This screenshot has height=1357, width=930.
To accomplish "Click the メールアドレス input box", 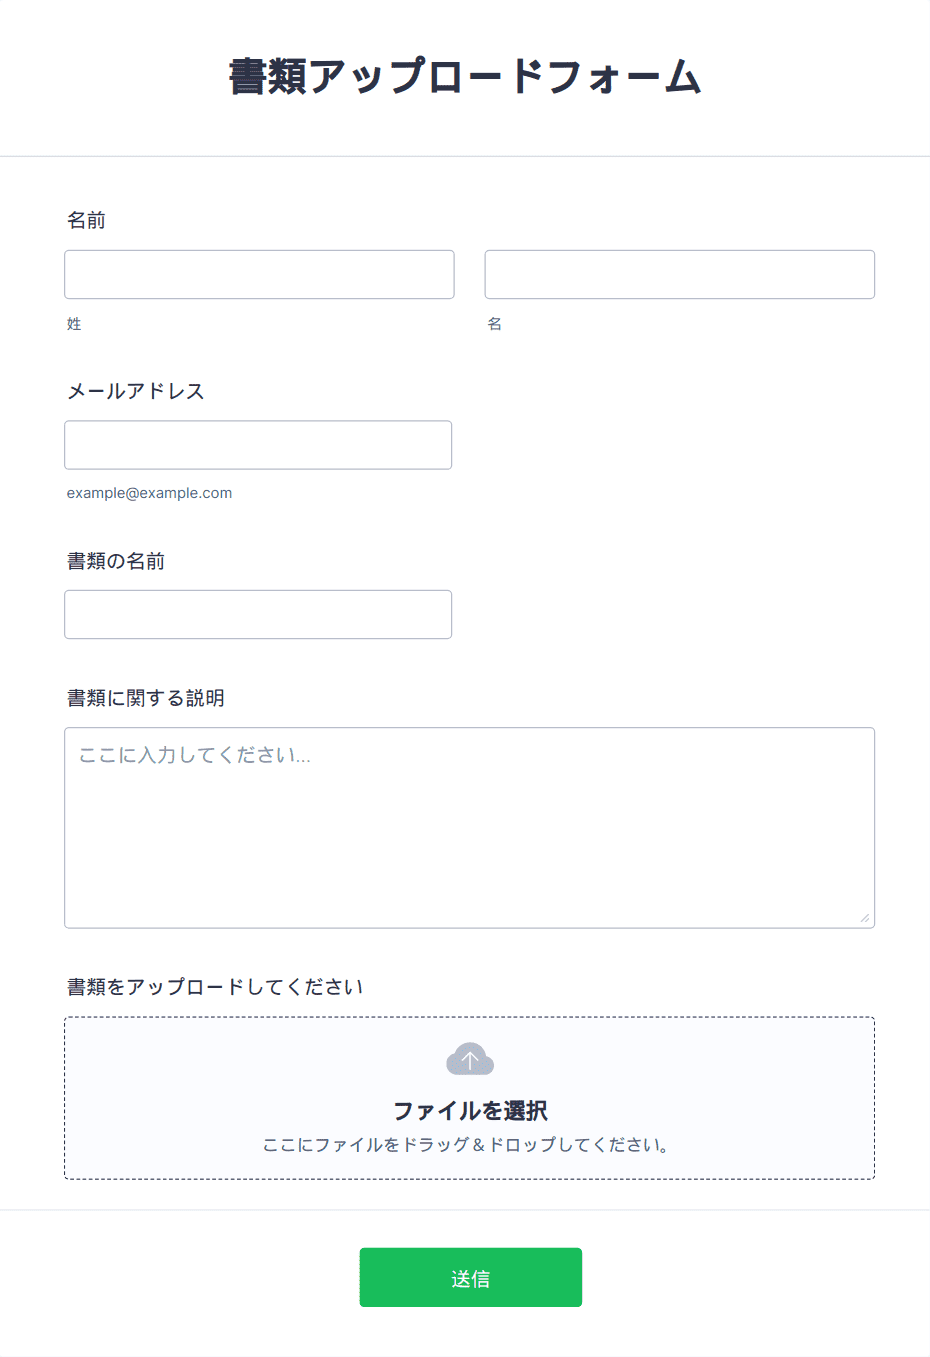I will click(x=258, y=445).
